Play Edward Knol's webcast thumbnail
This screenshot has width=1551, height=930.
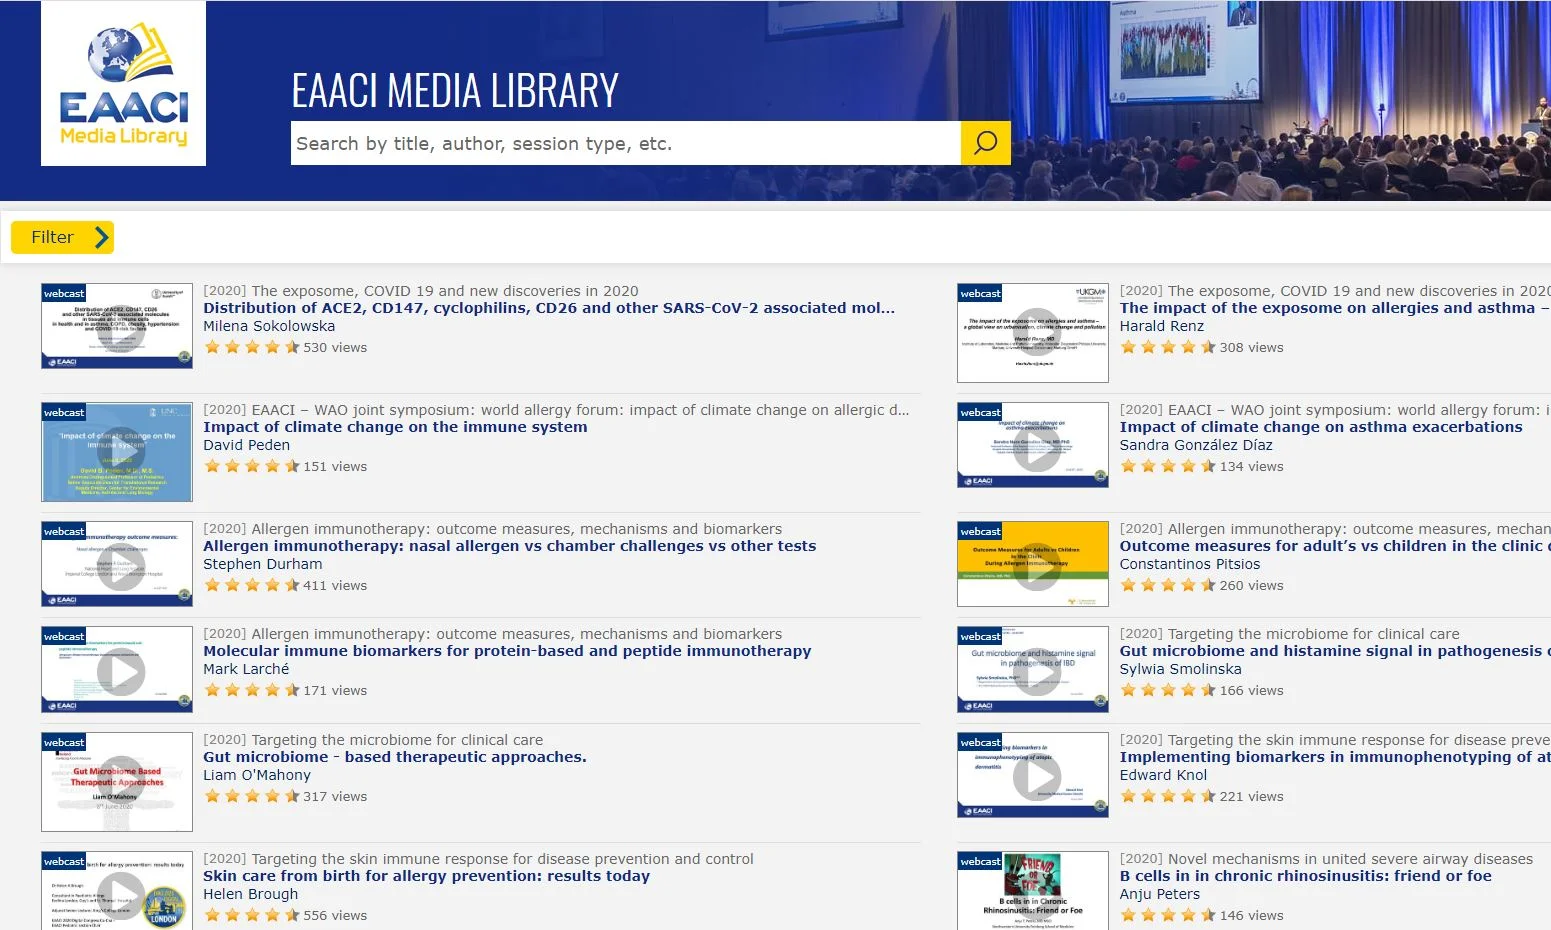point(1033,775)
